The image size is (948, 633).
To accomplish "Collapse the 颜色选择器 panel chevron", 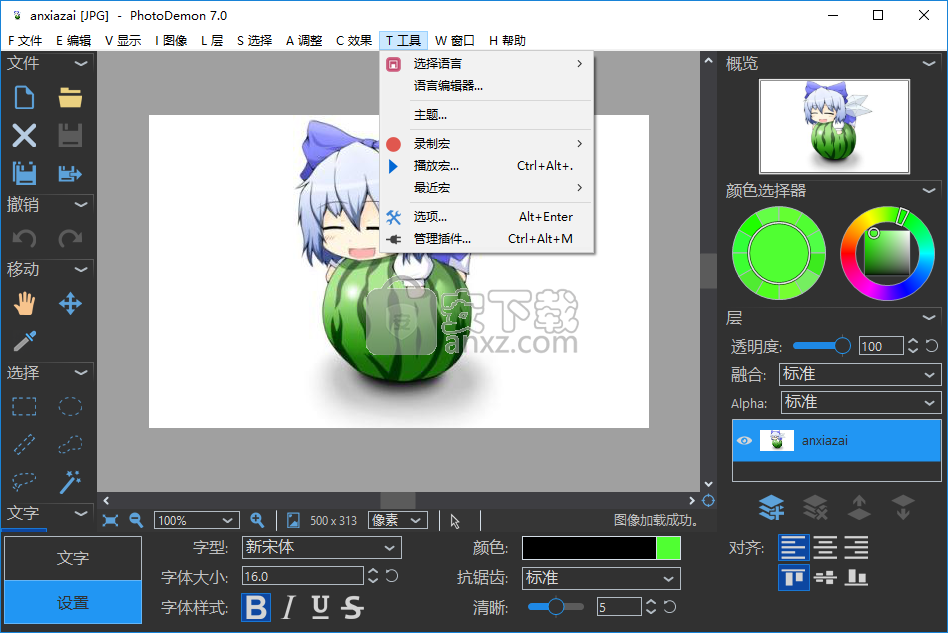I will (929, 190).
